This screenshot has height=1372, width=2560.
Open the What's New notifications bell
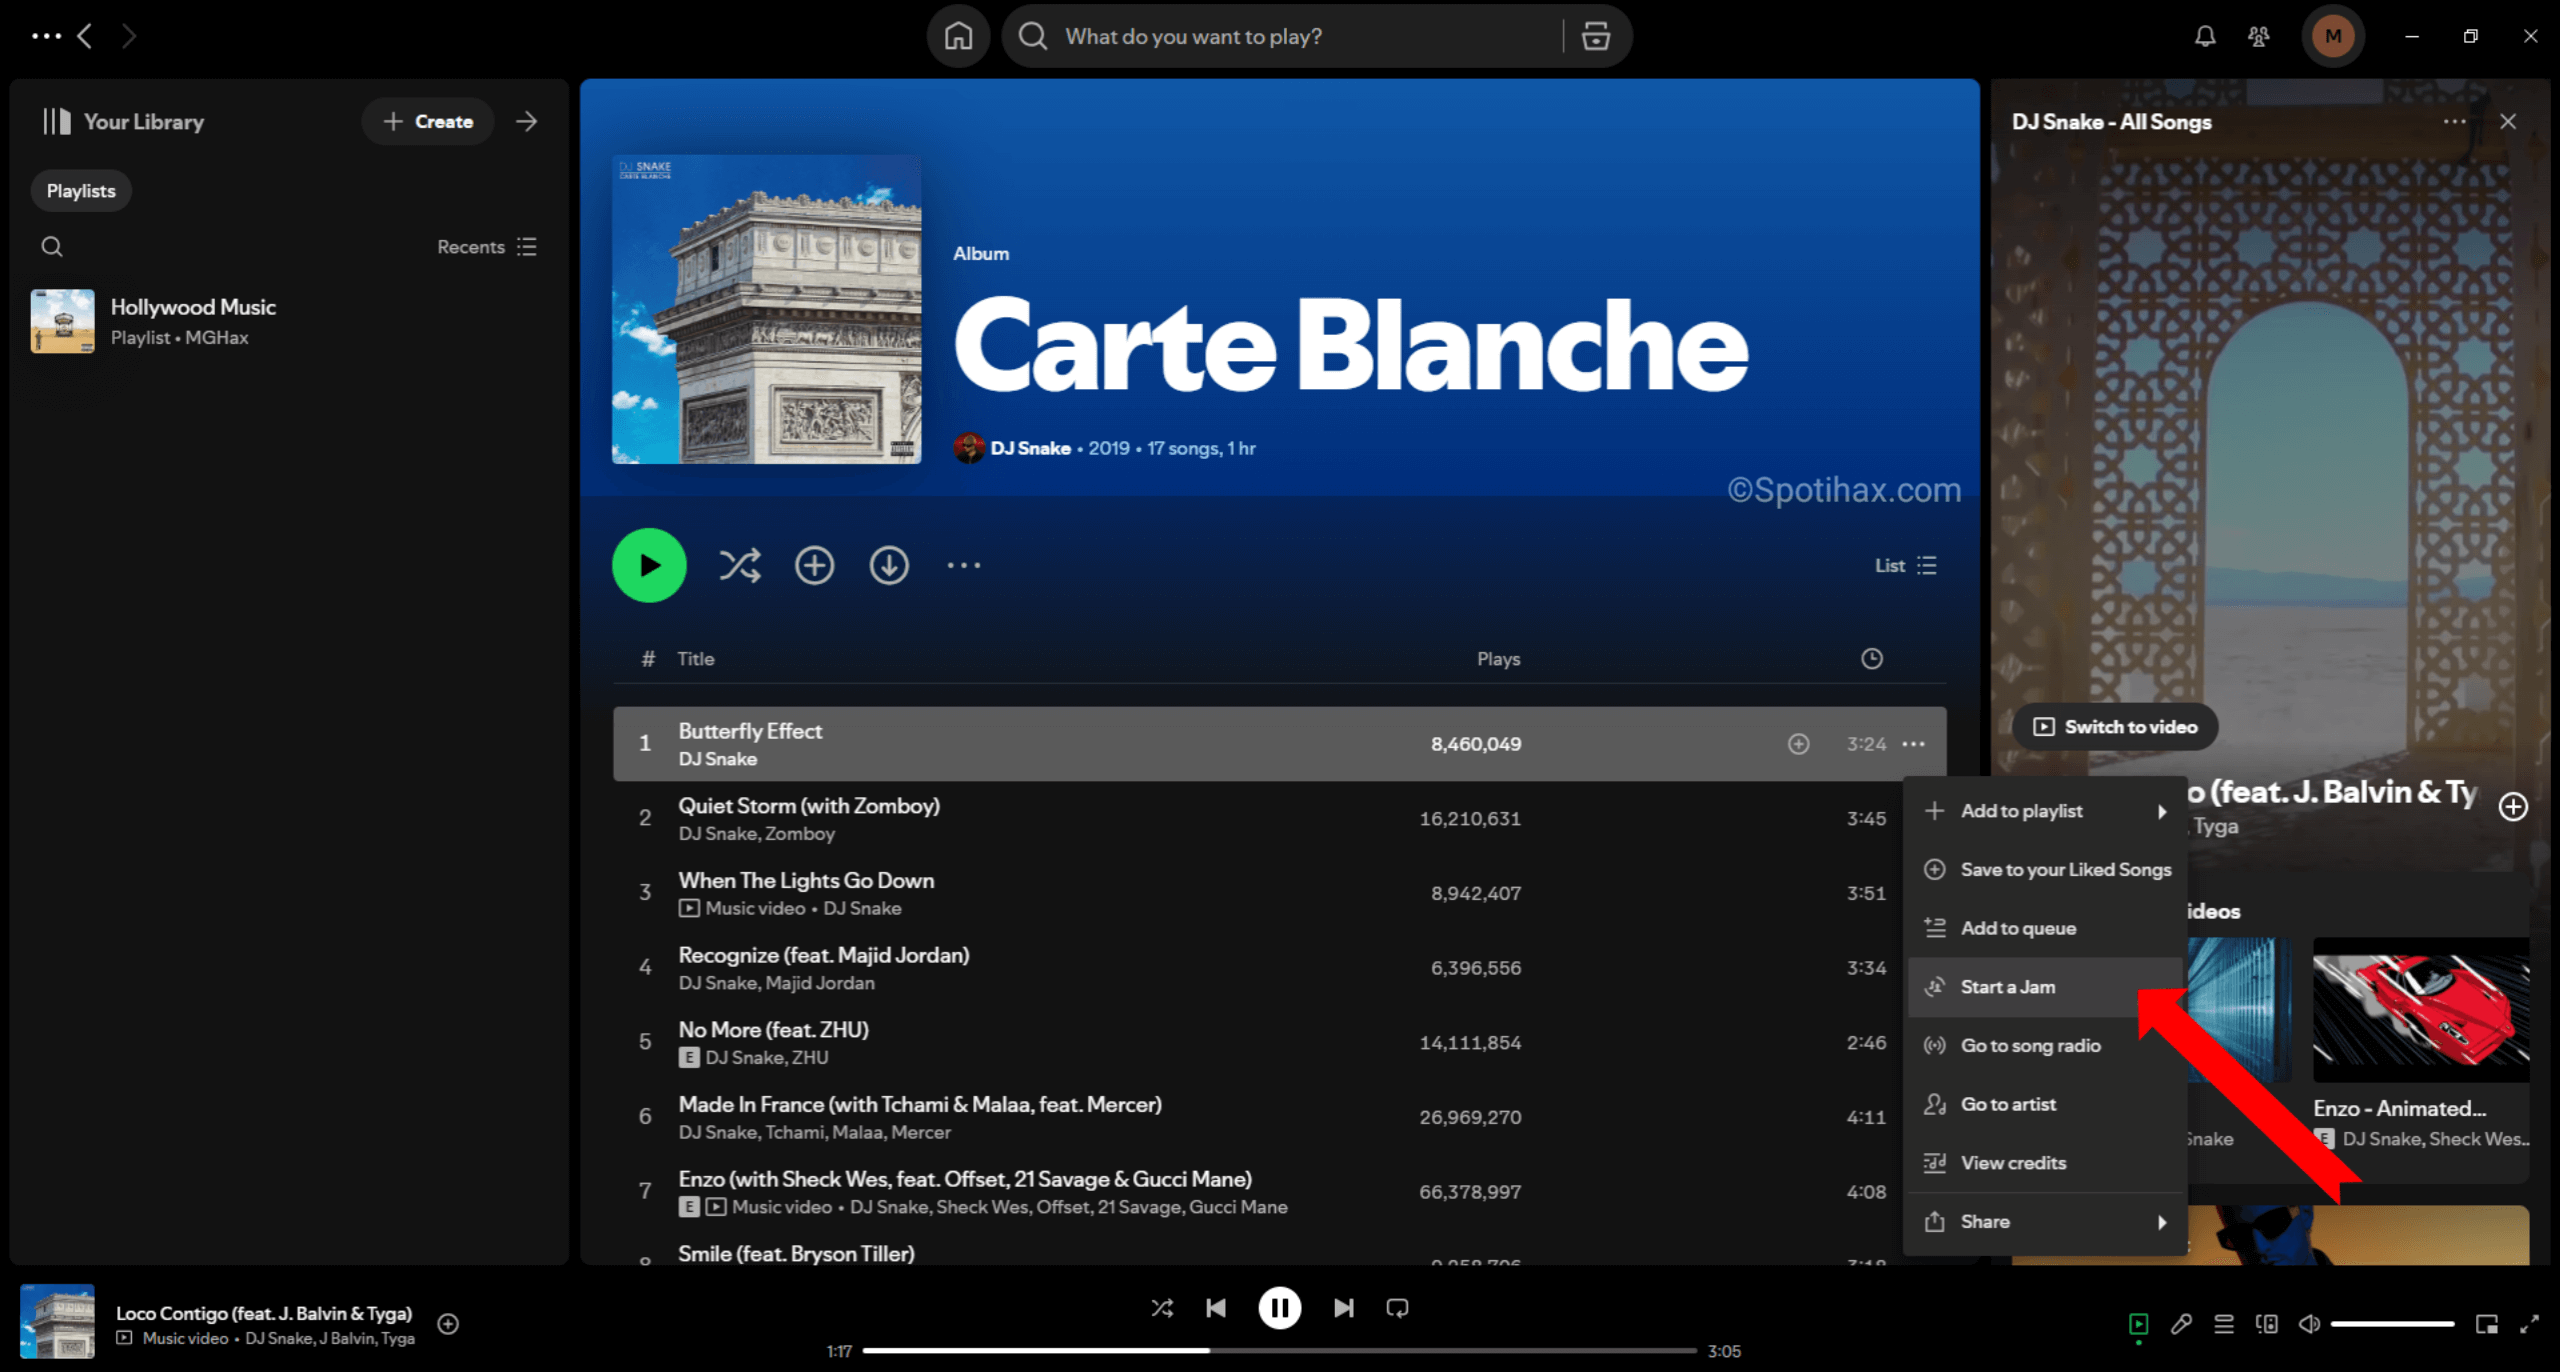[x=2205, y=37]
